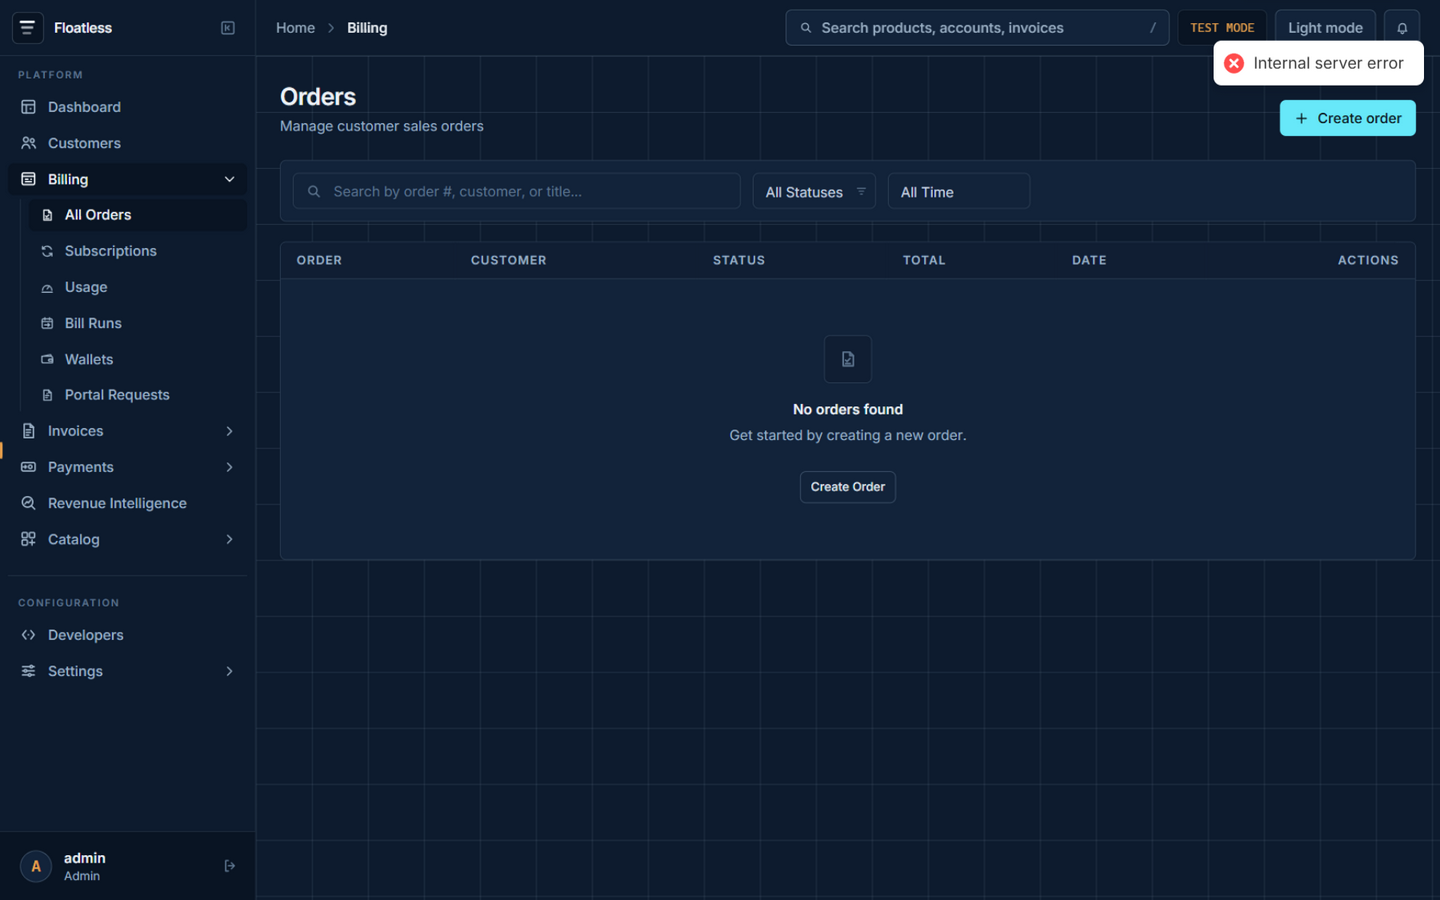This screenshot has width=1440, height=900.
Task: Expand the Invoices submenu
Action: 229,431
